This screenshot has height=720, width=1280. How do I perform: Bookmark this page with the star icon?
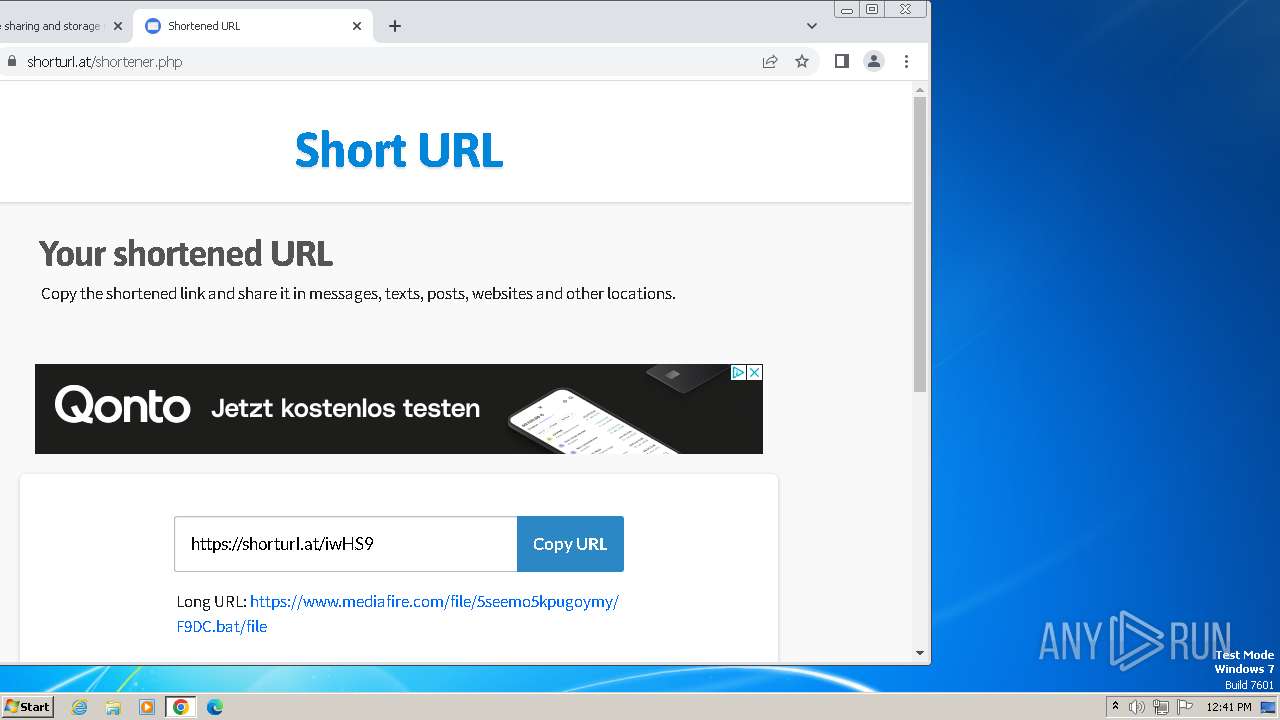click(802, 61)
